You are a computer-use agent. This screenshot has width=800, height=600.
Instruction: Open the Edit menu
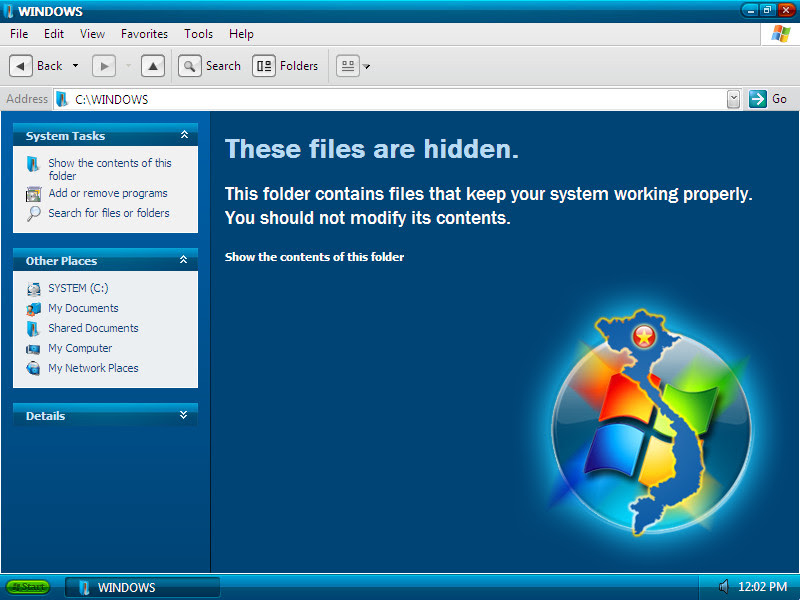(x=54, y=34)
